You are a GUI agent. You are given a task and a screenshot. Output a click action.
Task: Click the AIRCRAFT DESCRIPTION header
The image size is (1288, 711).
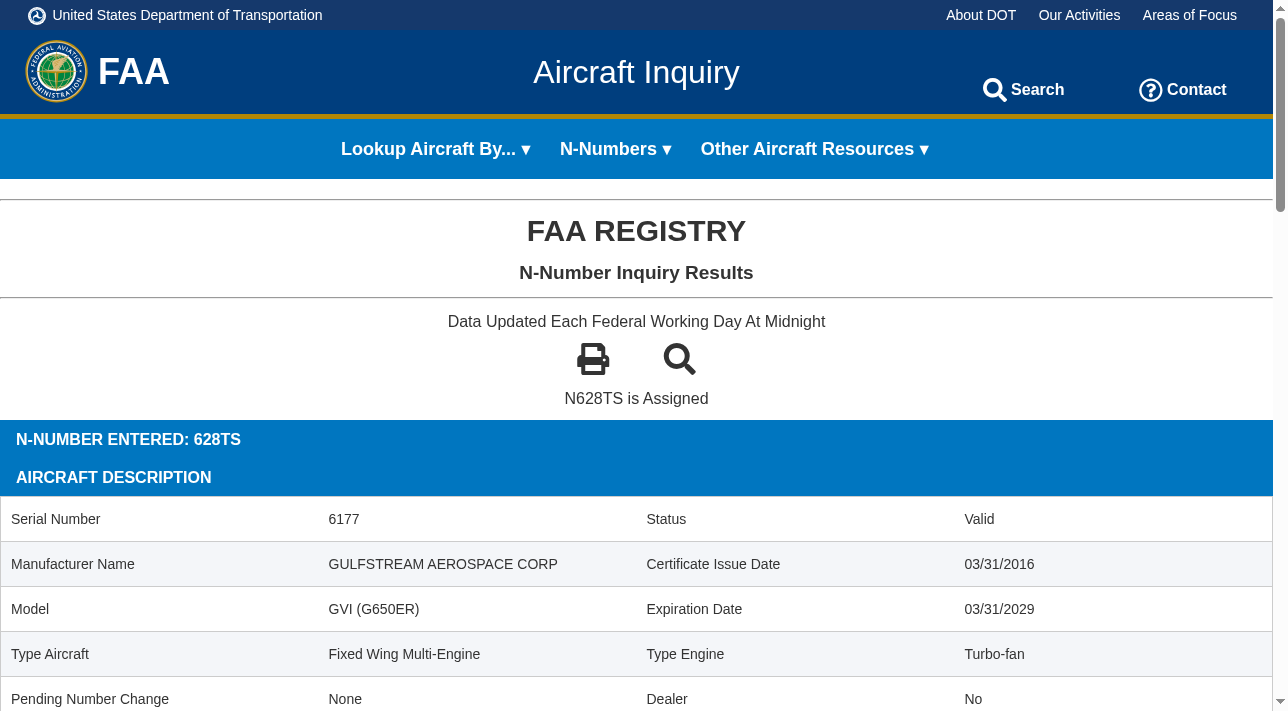pyautogui.click(x=114, y=478)
